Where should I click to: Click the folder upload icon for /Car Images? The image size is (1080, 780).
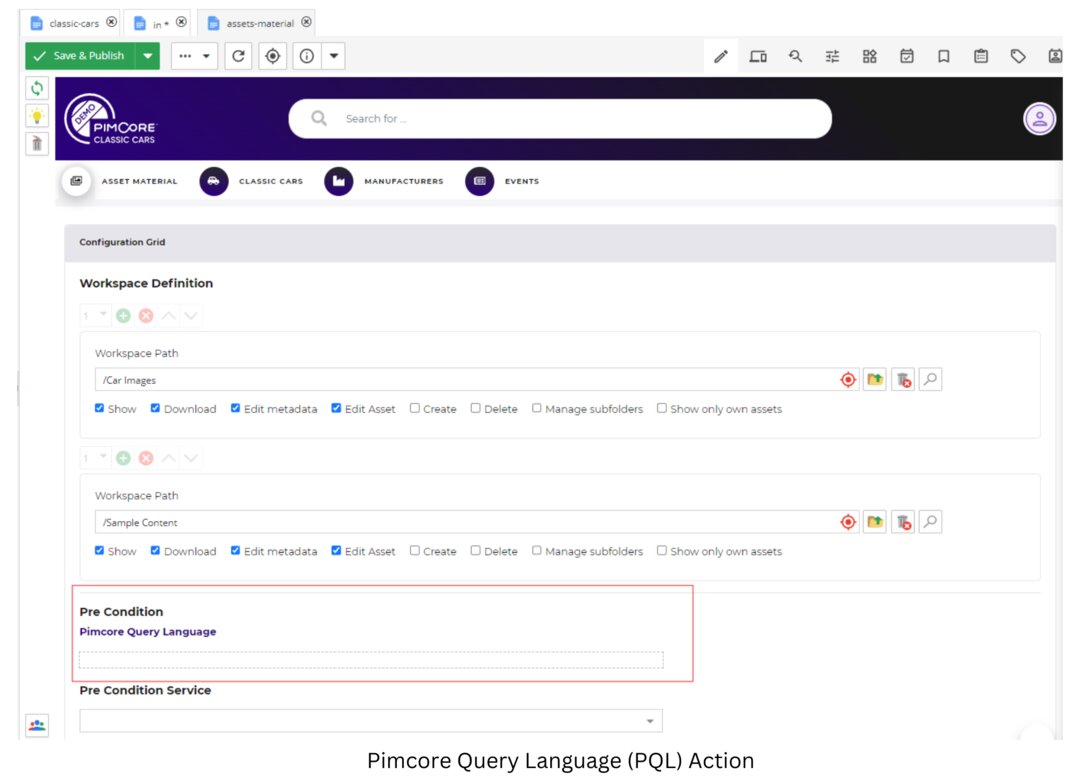(x=875, y=380)
